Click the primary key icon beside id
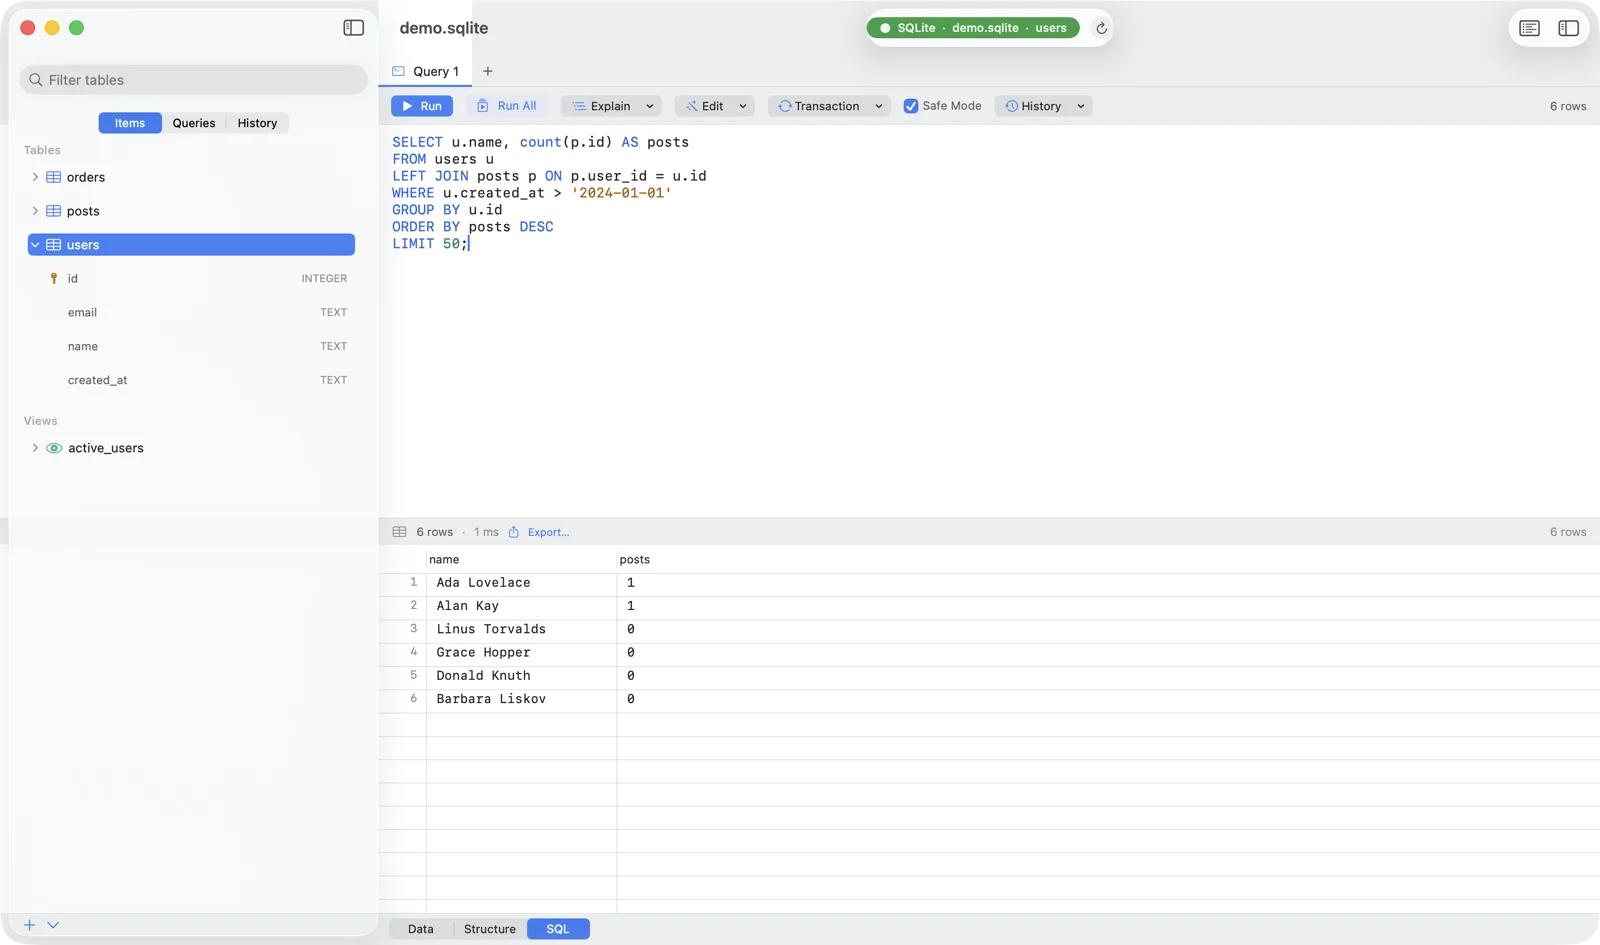This screenshot has height=945, width=1600. 54,279
